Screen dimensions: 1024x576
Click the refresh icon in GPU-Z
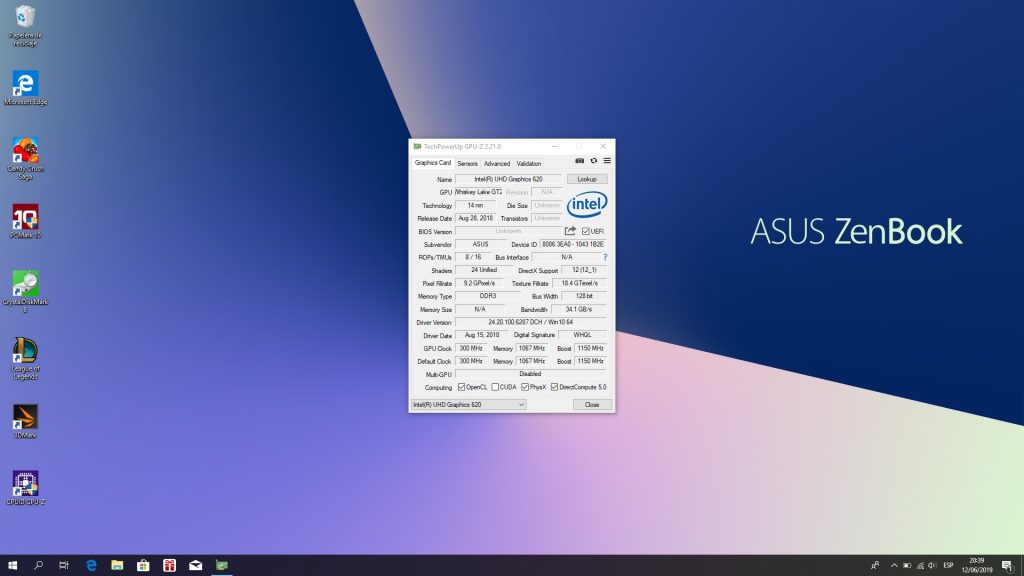594,161
